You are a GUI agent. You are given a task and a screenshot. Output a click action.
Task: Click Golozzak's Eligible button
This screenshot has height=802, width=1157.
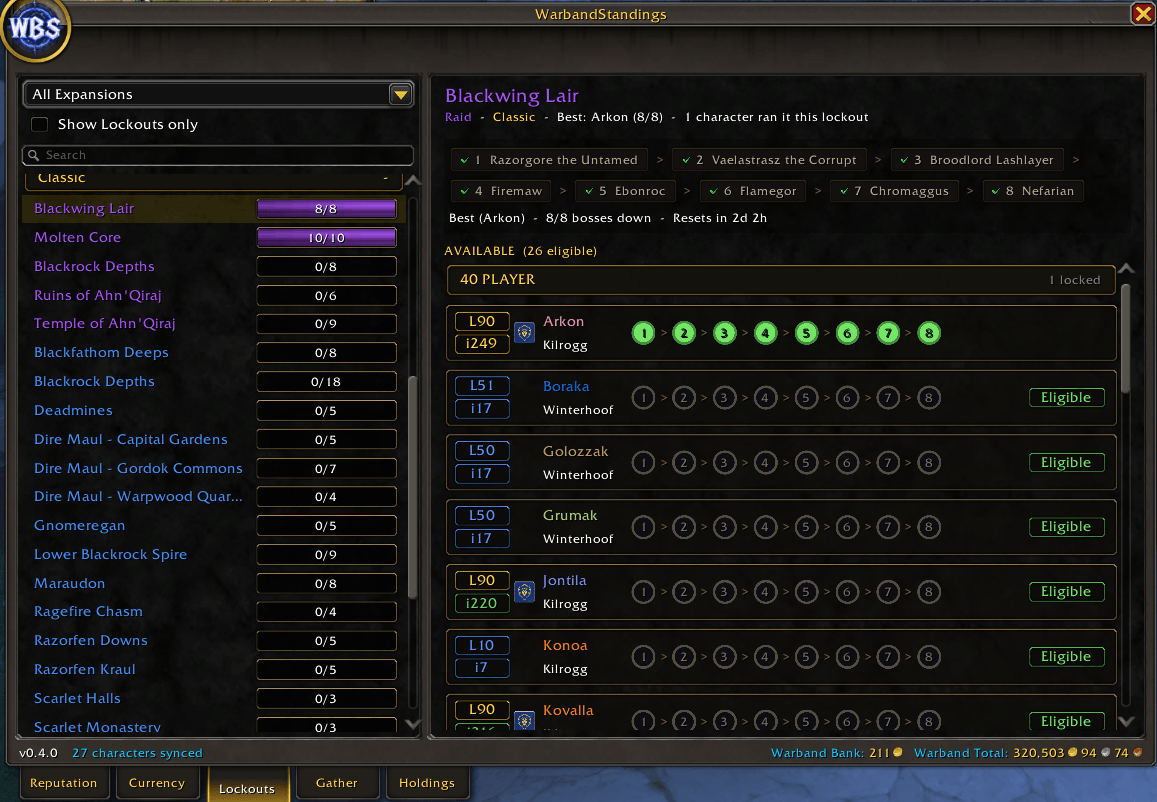[x=1066, y=462]
